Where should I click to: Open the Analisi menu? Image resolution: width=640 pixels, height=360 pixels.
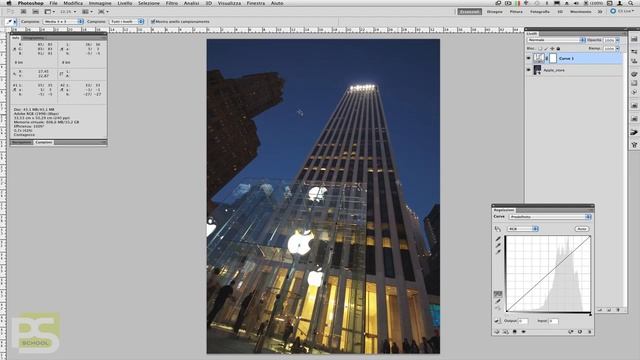[191, 3]
